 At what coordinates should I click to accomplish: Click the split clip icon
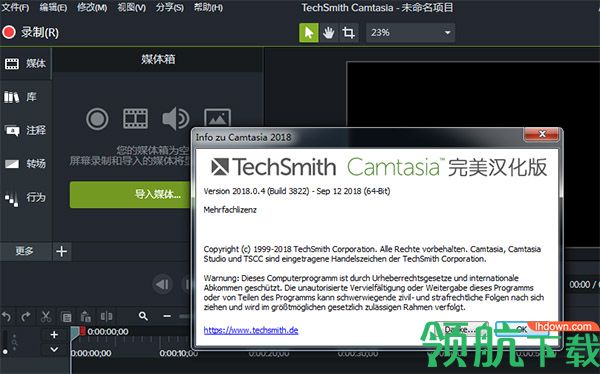coord(106,316)
